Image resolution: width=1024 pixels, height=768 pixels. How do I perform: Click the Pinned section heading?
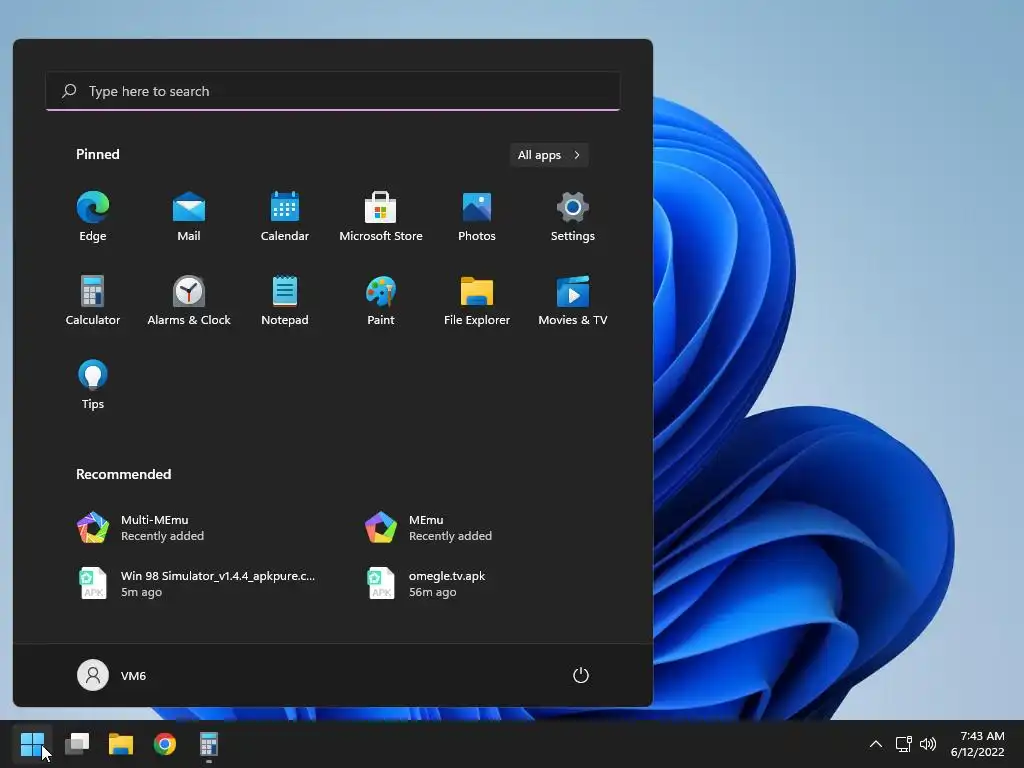(x=98, y=154)
